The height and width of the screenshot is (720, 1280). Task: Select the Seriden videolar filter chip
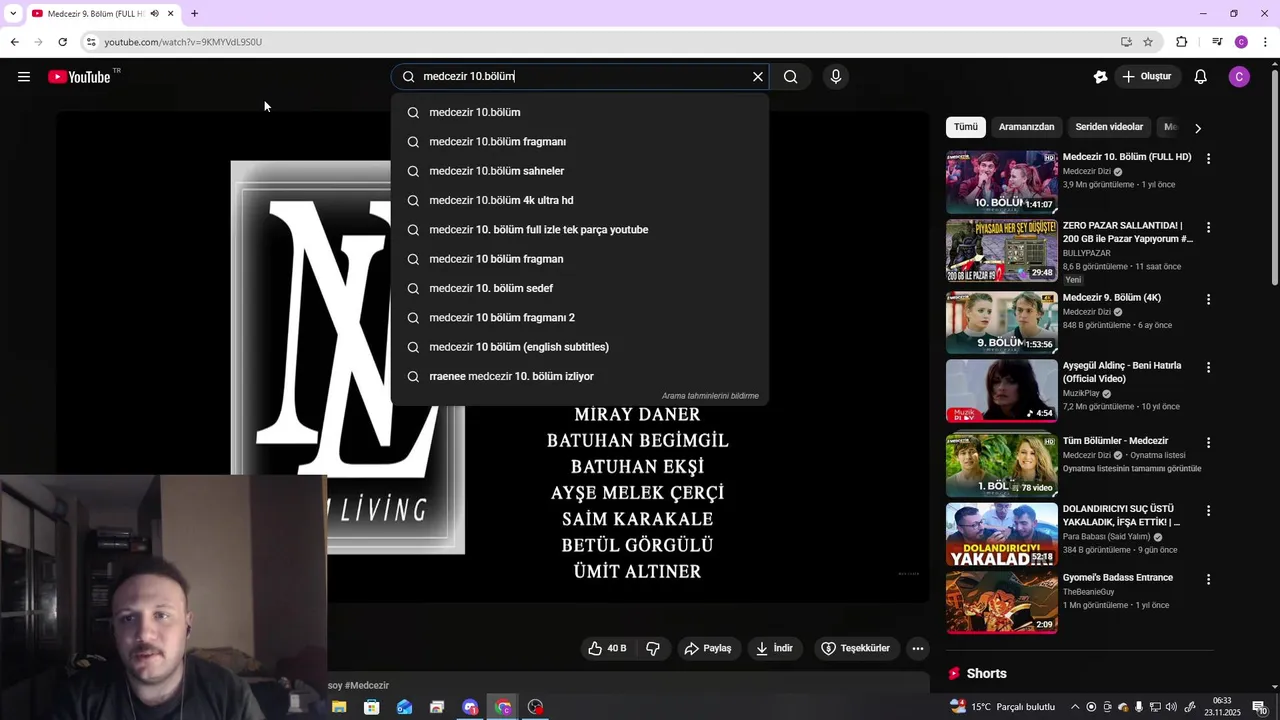[1109, 127]
